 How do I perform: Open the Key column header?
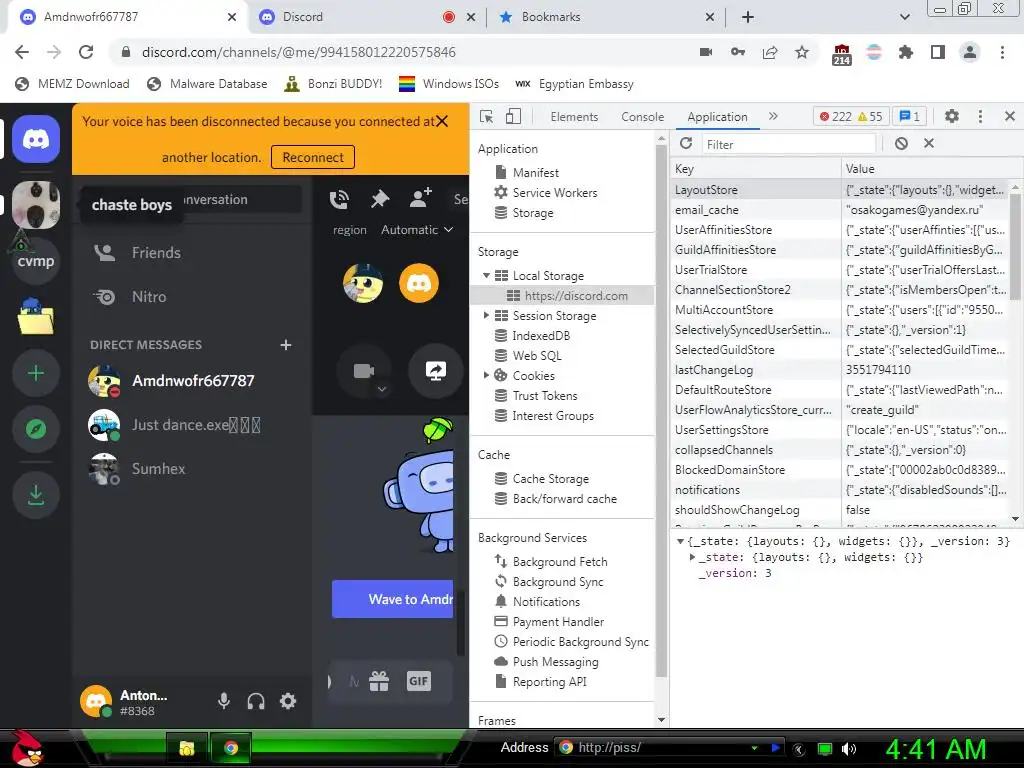point(756,168)
